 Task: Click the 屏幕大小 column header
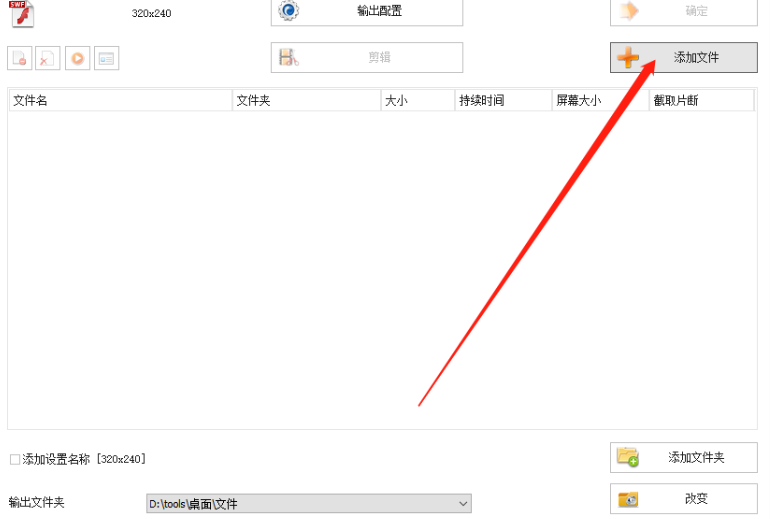tap(601, 101)
